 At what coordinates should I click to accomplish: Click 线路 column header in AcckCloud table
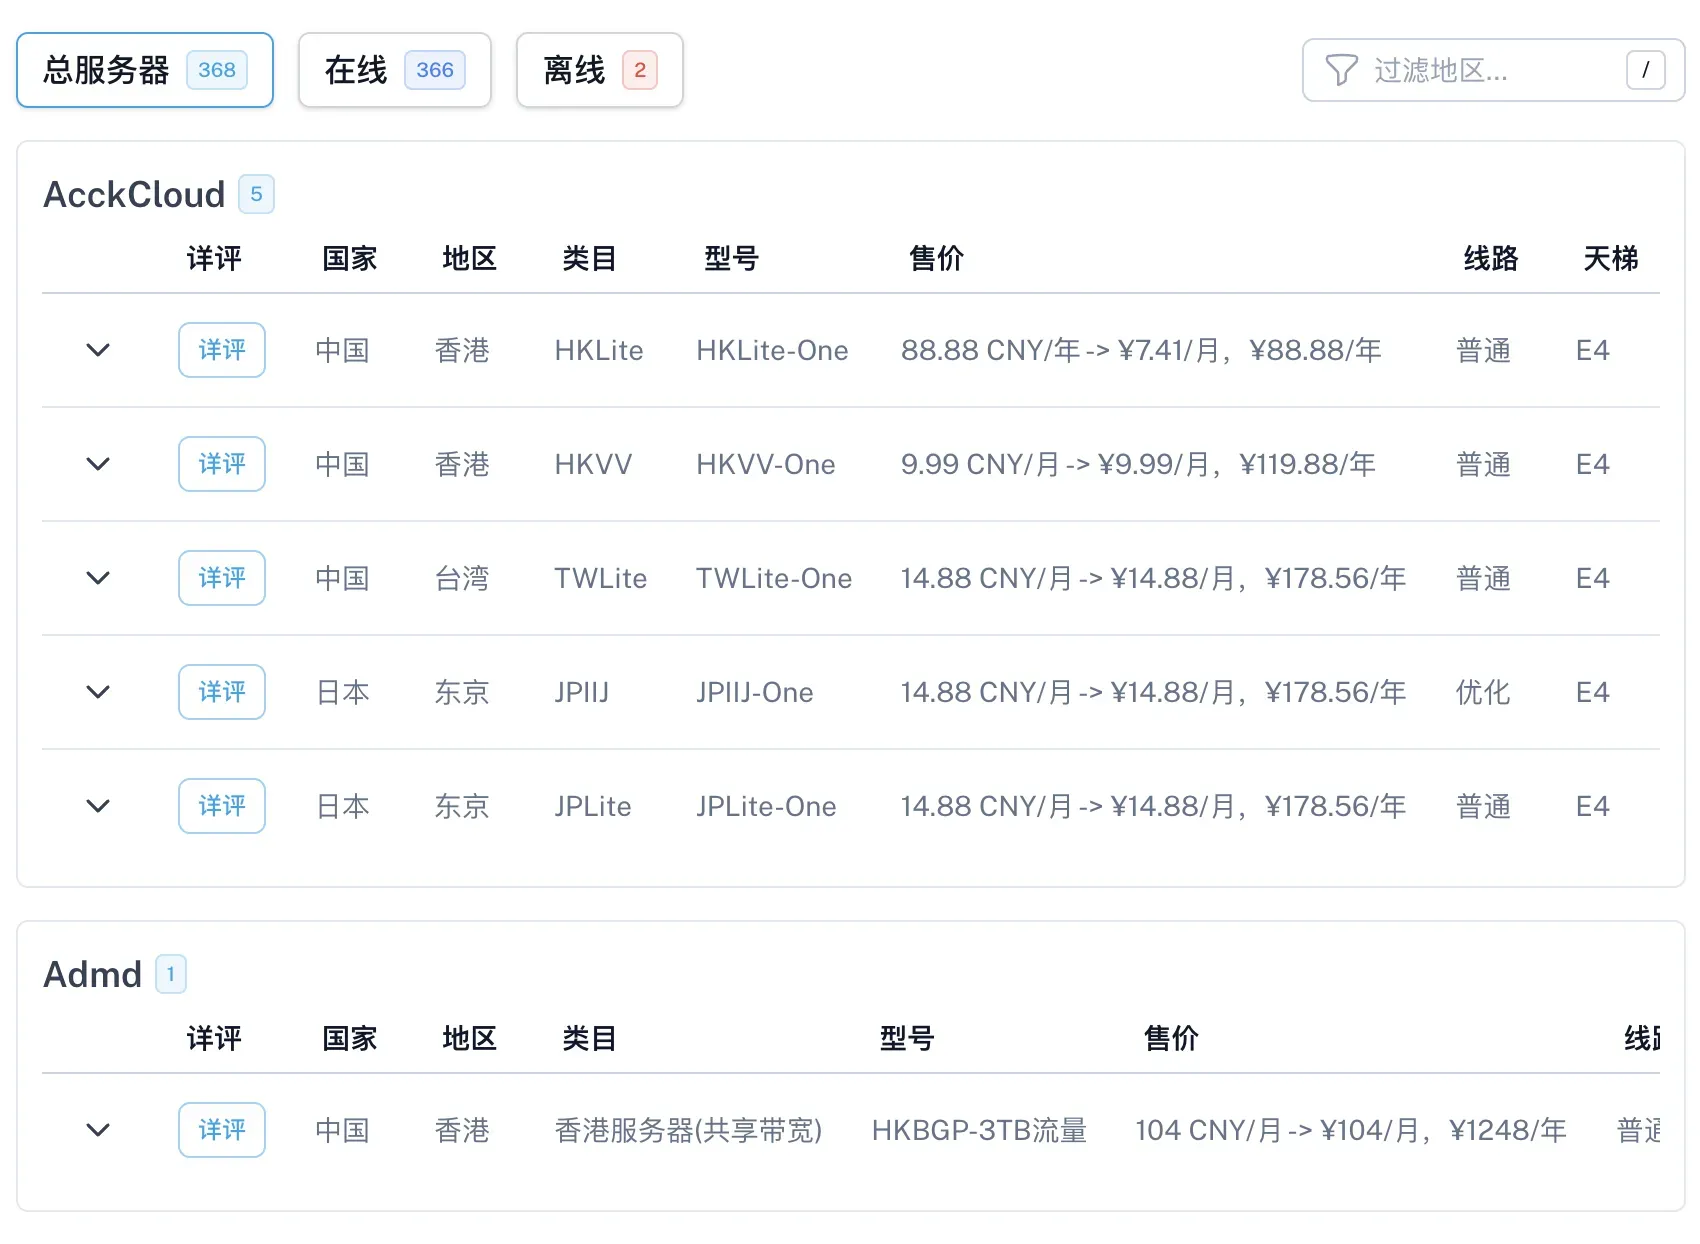coord(1491,258)
